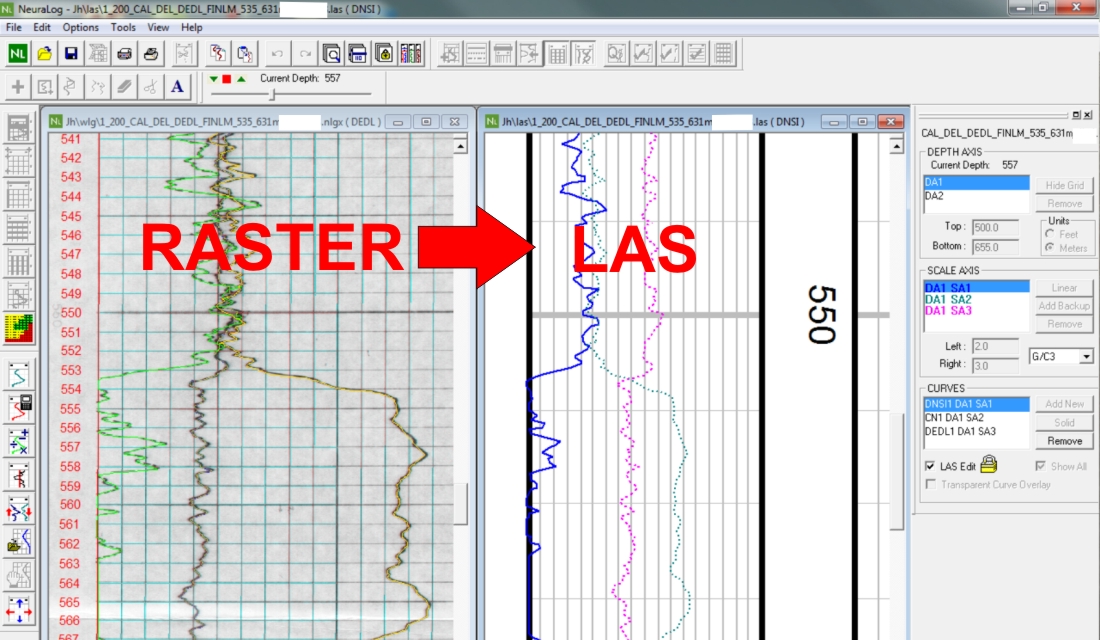Click the Q curve quality toolbar icon
Image resolution: width=1100 pixels, height=640 pixels.
pyautogui.click(x=616, y=53)
